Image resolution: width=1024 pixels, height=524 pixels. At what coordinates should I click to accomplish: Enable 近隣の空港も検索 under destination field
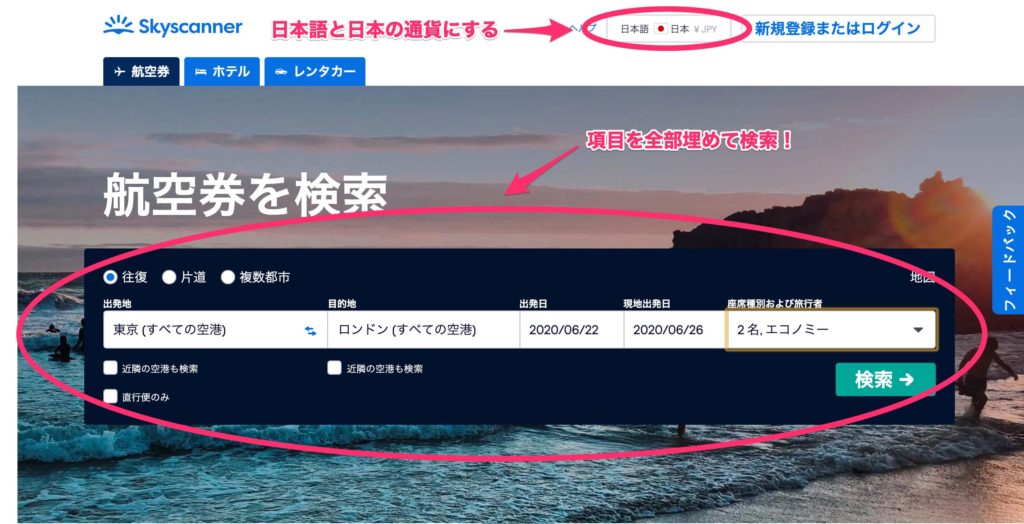click(334, 368)
